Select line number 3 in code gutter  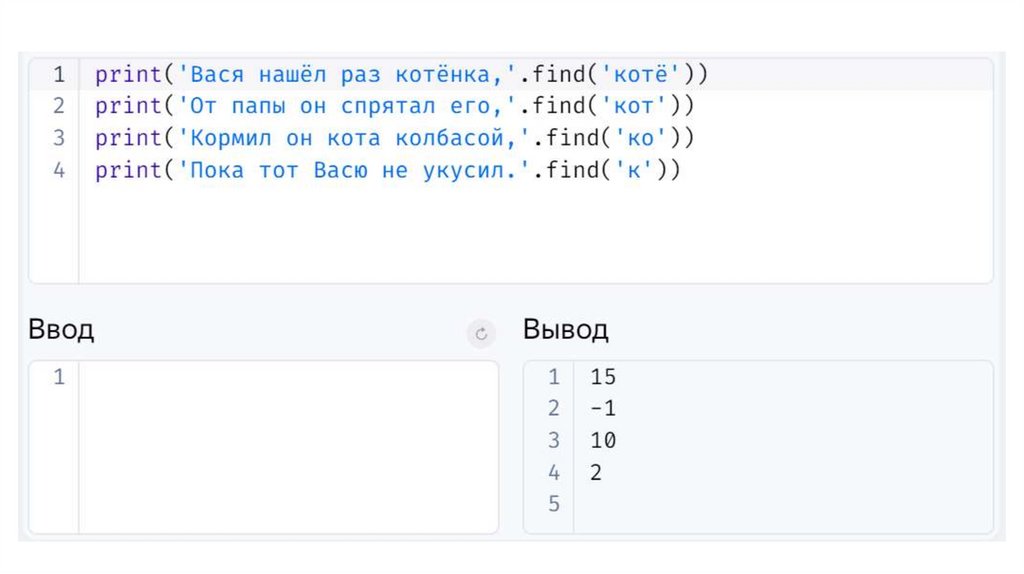pyautogui.click(x=58, y=138)
